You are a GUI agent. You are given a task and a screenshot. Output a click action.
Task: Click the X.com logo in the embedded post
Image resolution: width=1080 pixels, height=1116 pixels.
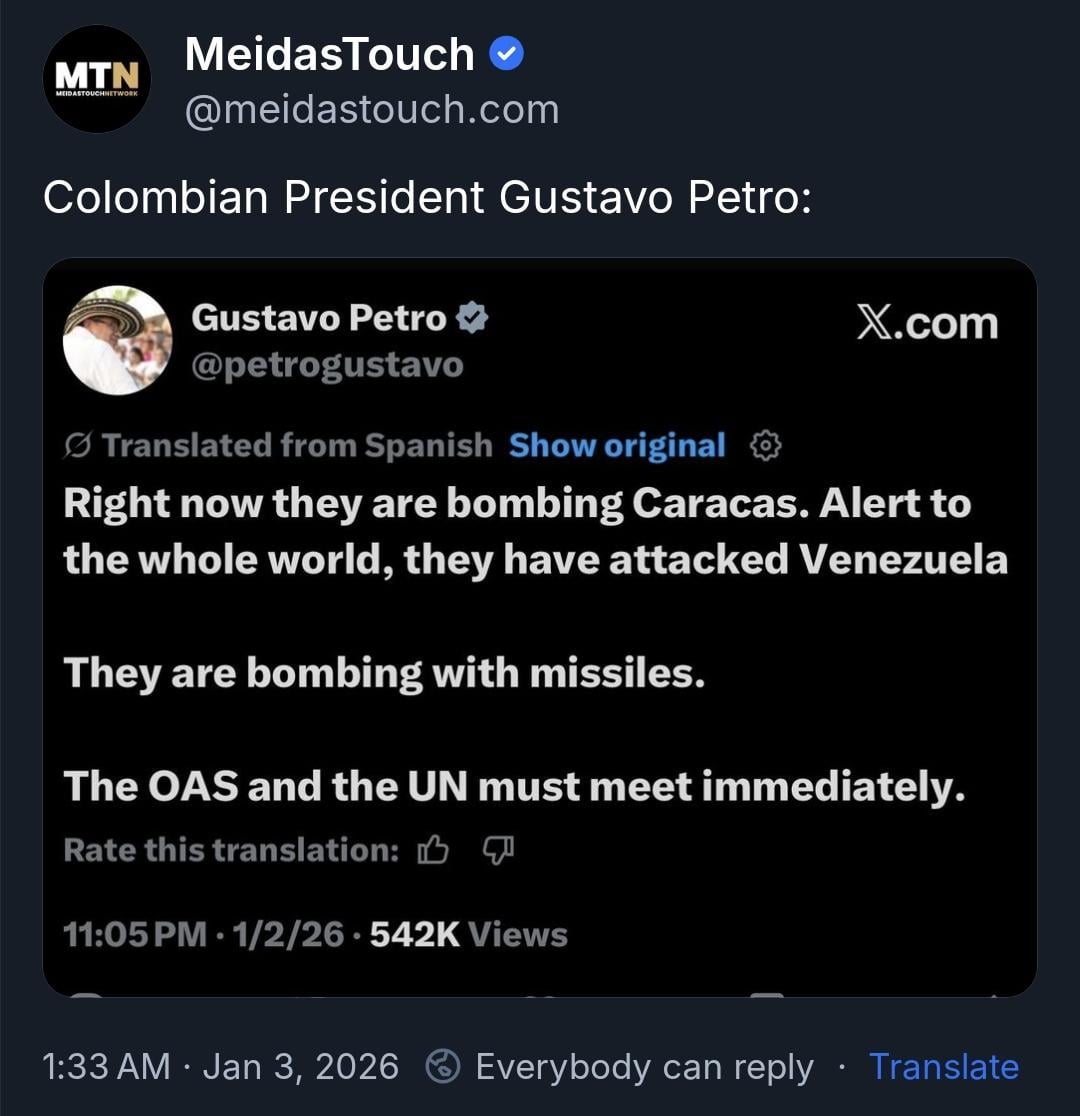[x=927, y=323]
